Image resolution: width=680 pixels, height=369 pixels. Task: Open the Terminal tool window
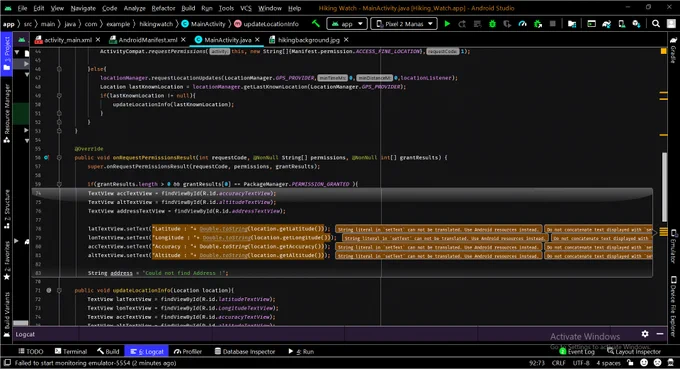71,351
